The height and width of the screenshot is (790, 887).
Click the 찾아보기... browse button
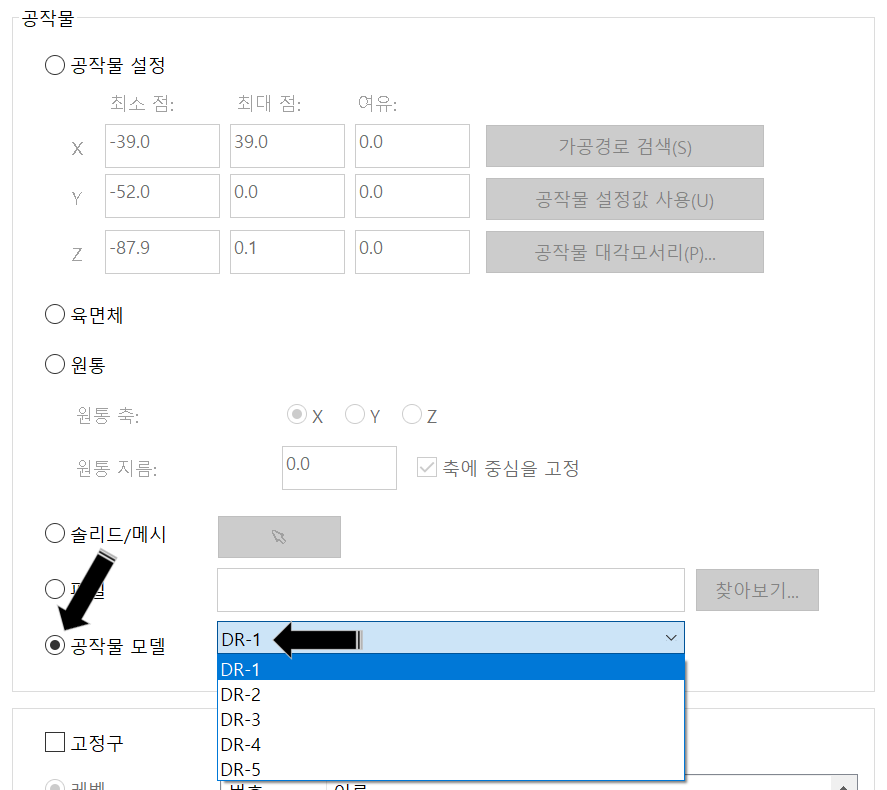(x=757, y=590)
